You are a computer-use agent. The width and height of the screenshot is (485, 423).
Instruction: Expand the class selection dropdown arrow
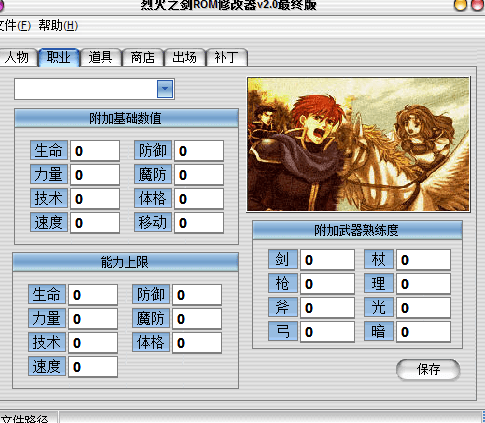pyautogui.click(x=165, y=89)
